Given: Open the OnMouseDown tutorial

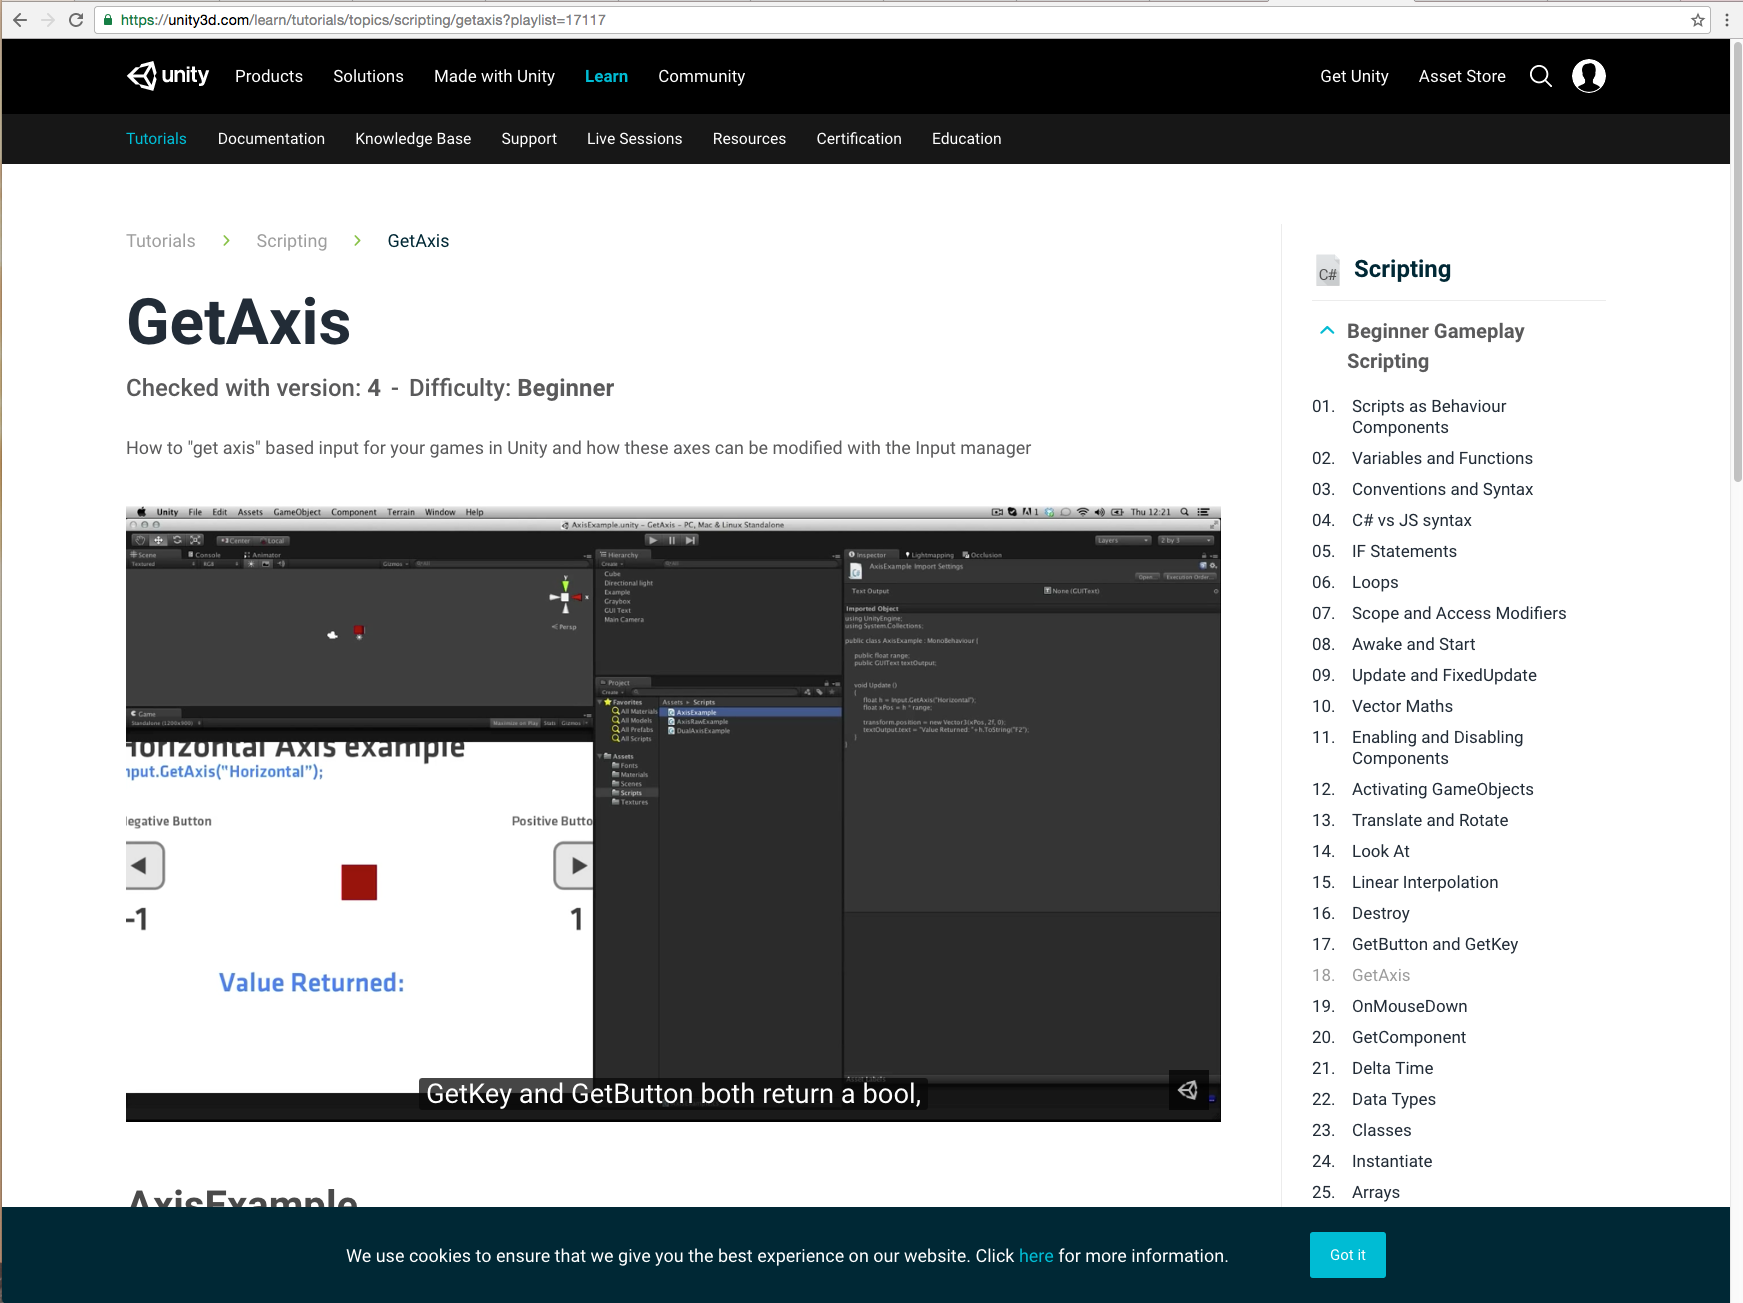Looking at the screenshot, I should [x=1409, y=1006].
